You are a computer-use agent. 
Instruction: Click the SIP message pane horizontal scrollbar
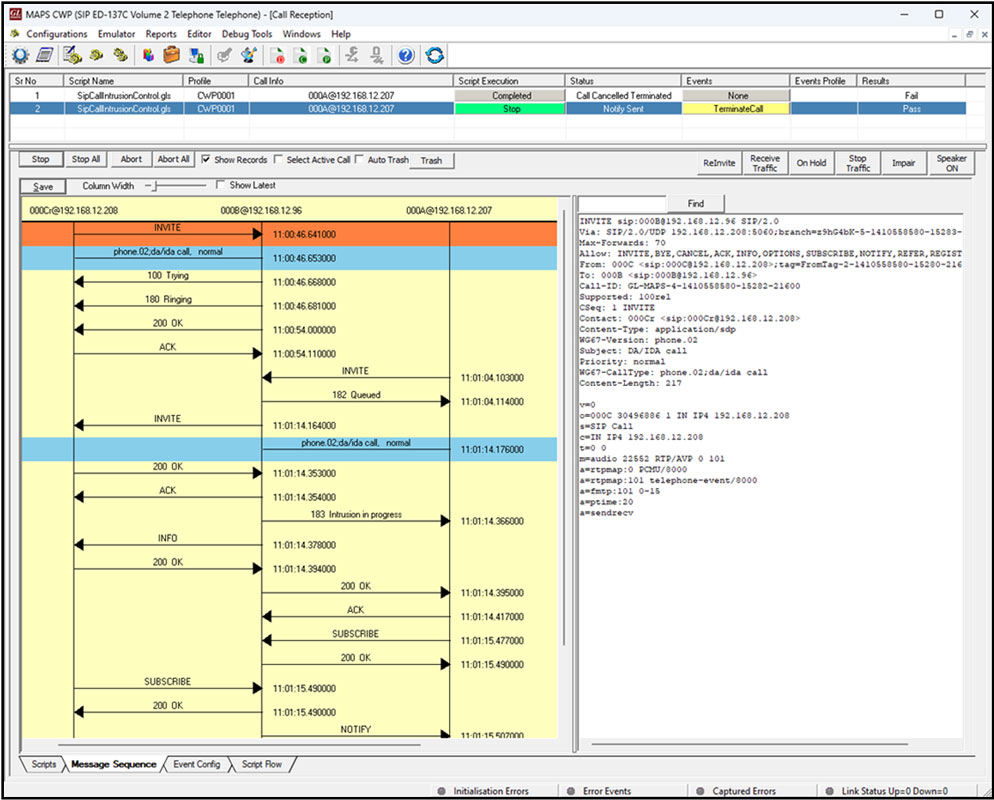tap(750, 744)
